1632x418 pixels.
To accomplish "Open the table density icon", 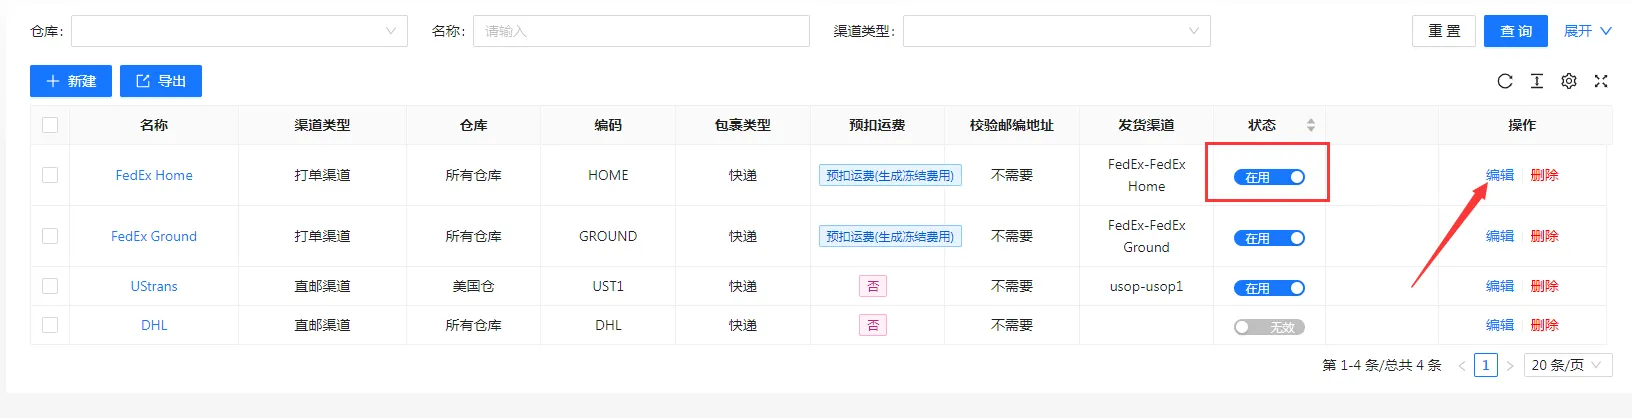I will 1537,82.
